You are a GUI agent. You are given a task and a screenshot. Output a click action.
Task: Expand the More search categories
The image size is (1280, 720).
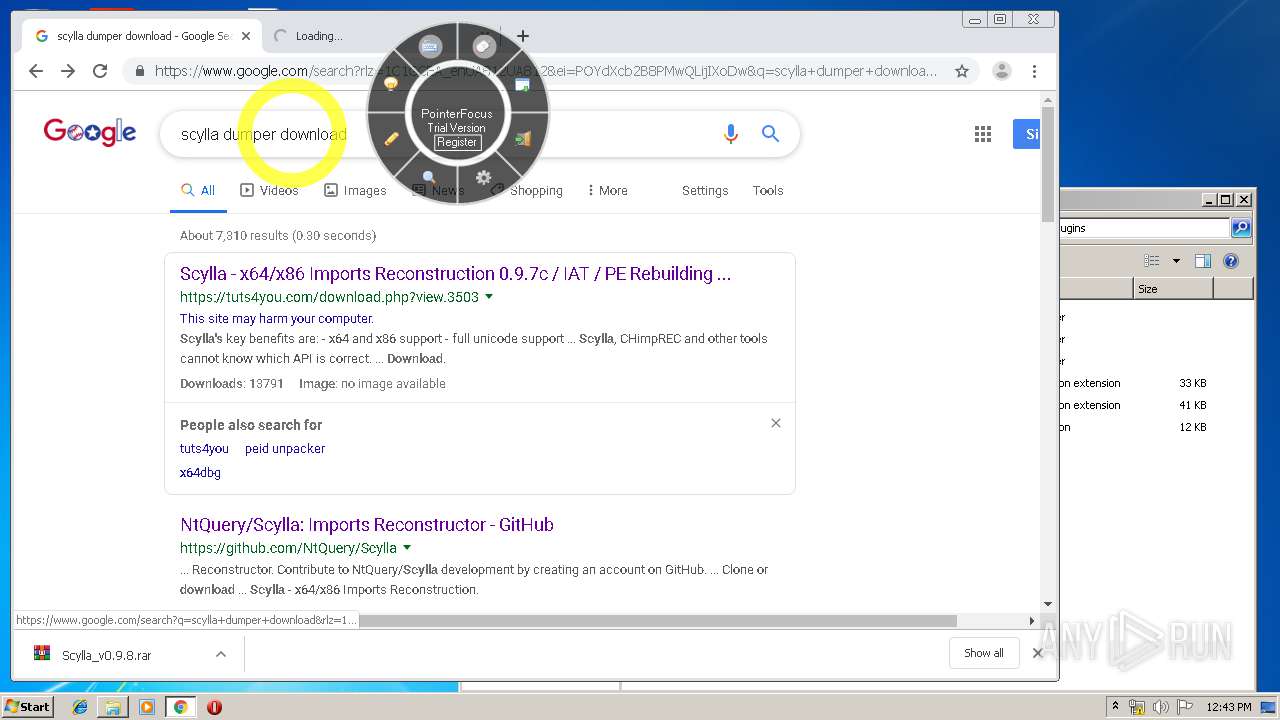[607, 190]
